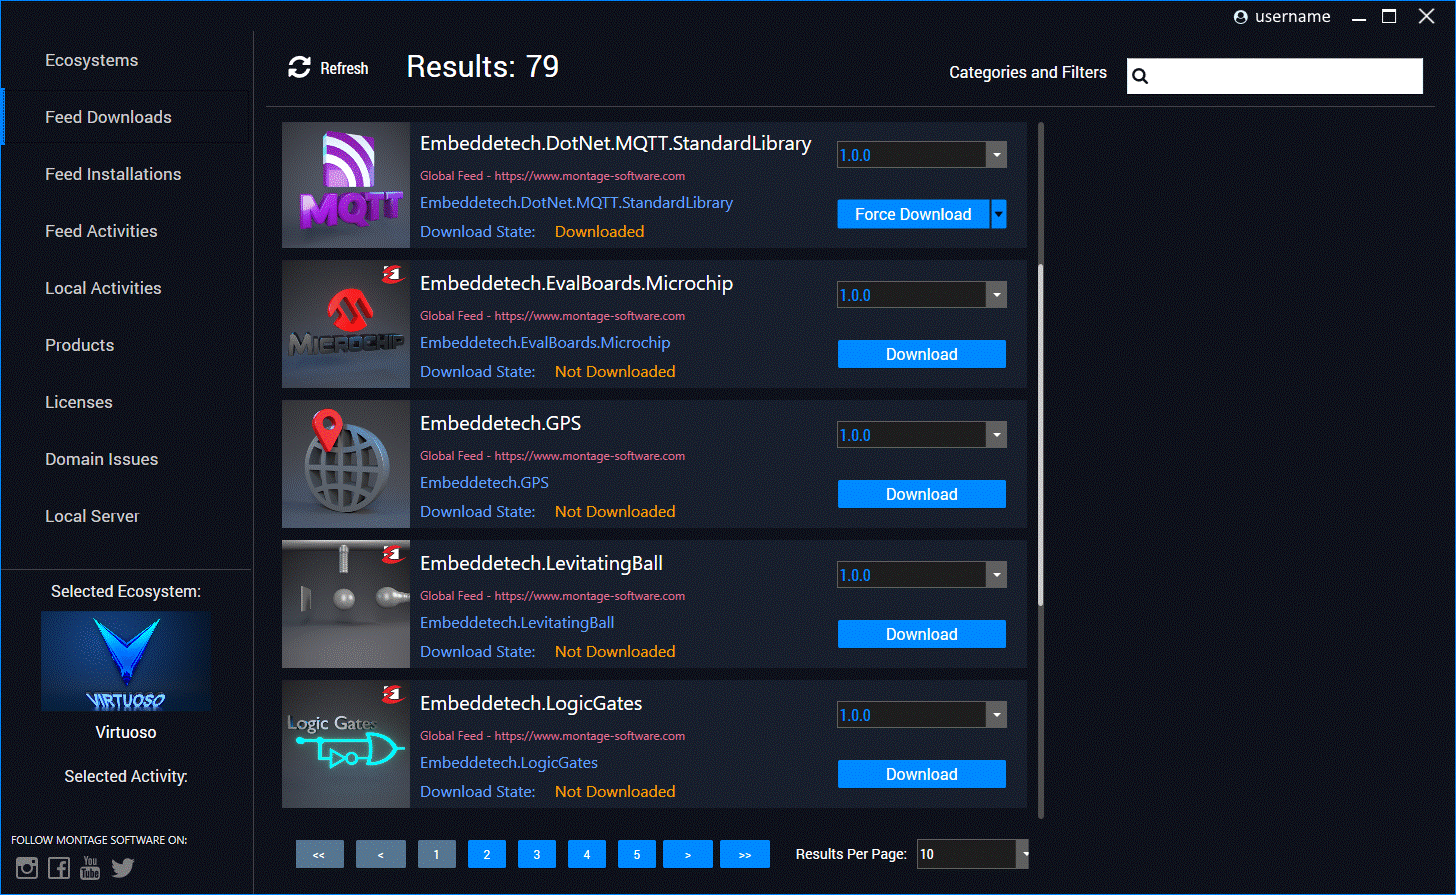Click the user account icon beside username

click(1241, 17)
